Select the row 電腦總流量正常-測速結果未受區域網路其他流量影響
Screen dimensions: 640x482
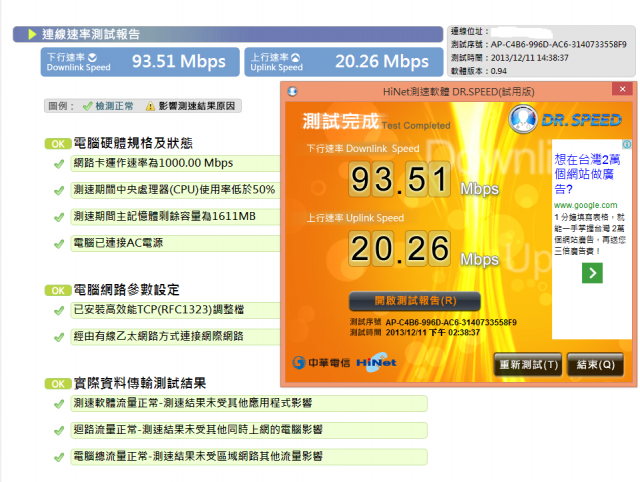pos(249,457)
